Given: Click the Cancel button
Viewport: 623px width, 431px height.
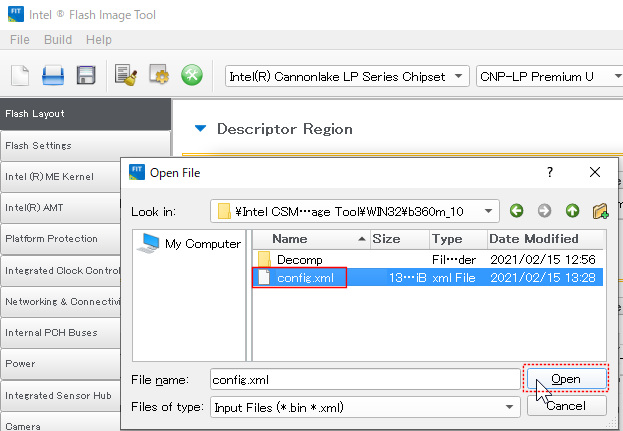Looking at the screenshot, I should (x=565, y=407).
